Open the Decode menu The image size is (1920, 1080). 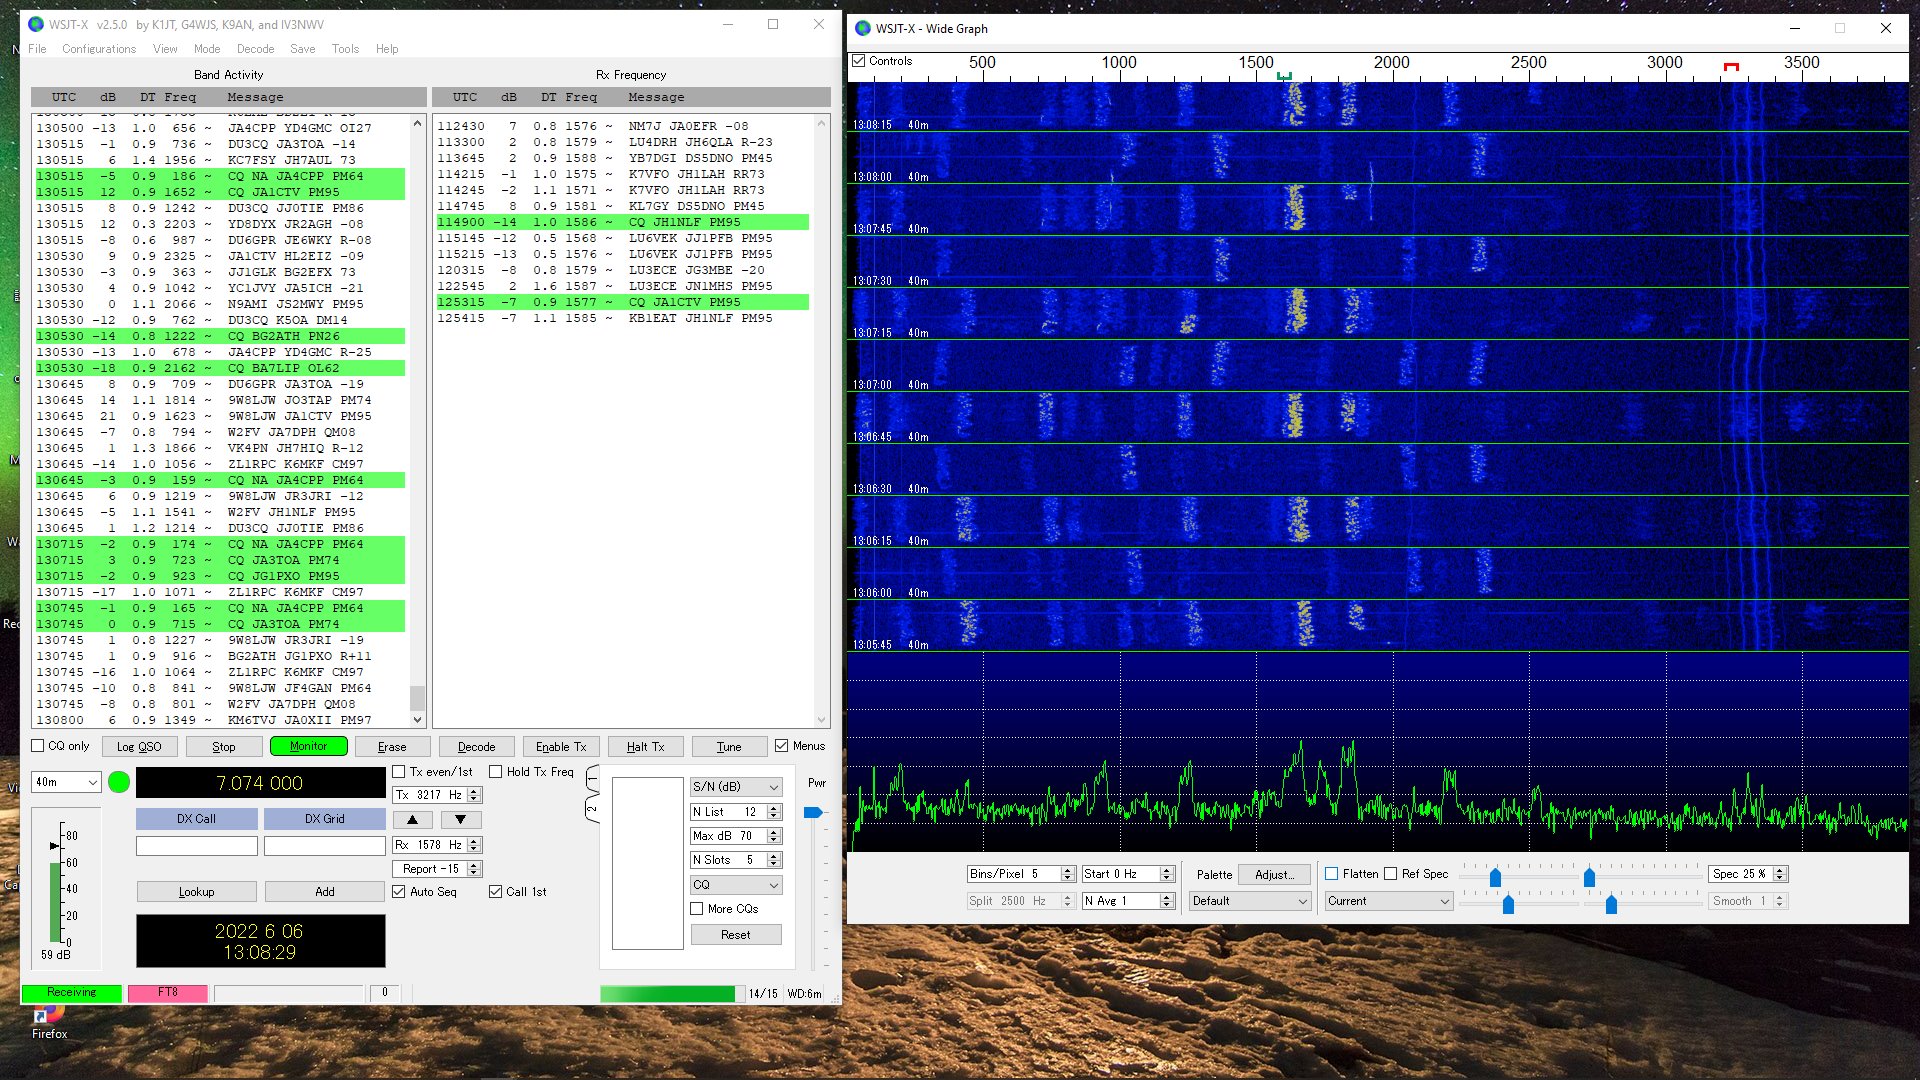tap(255, 49)
